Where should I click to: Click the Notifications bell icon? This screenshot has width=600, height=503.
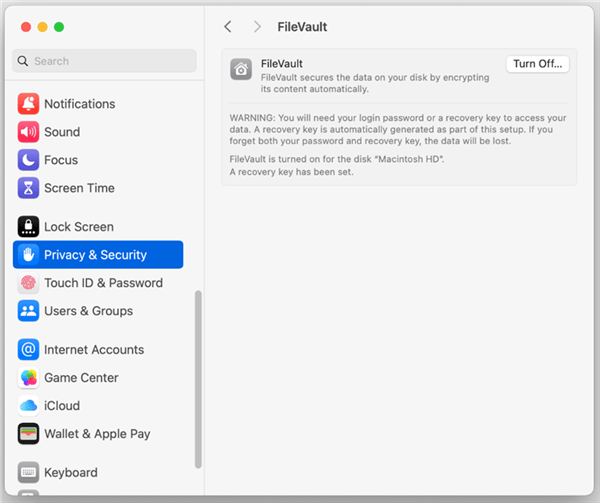tap(28, 104)
